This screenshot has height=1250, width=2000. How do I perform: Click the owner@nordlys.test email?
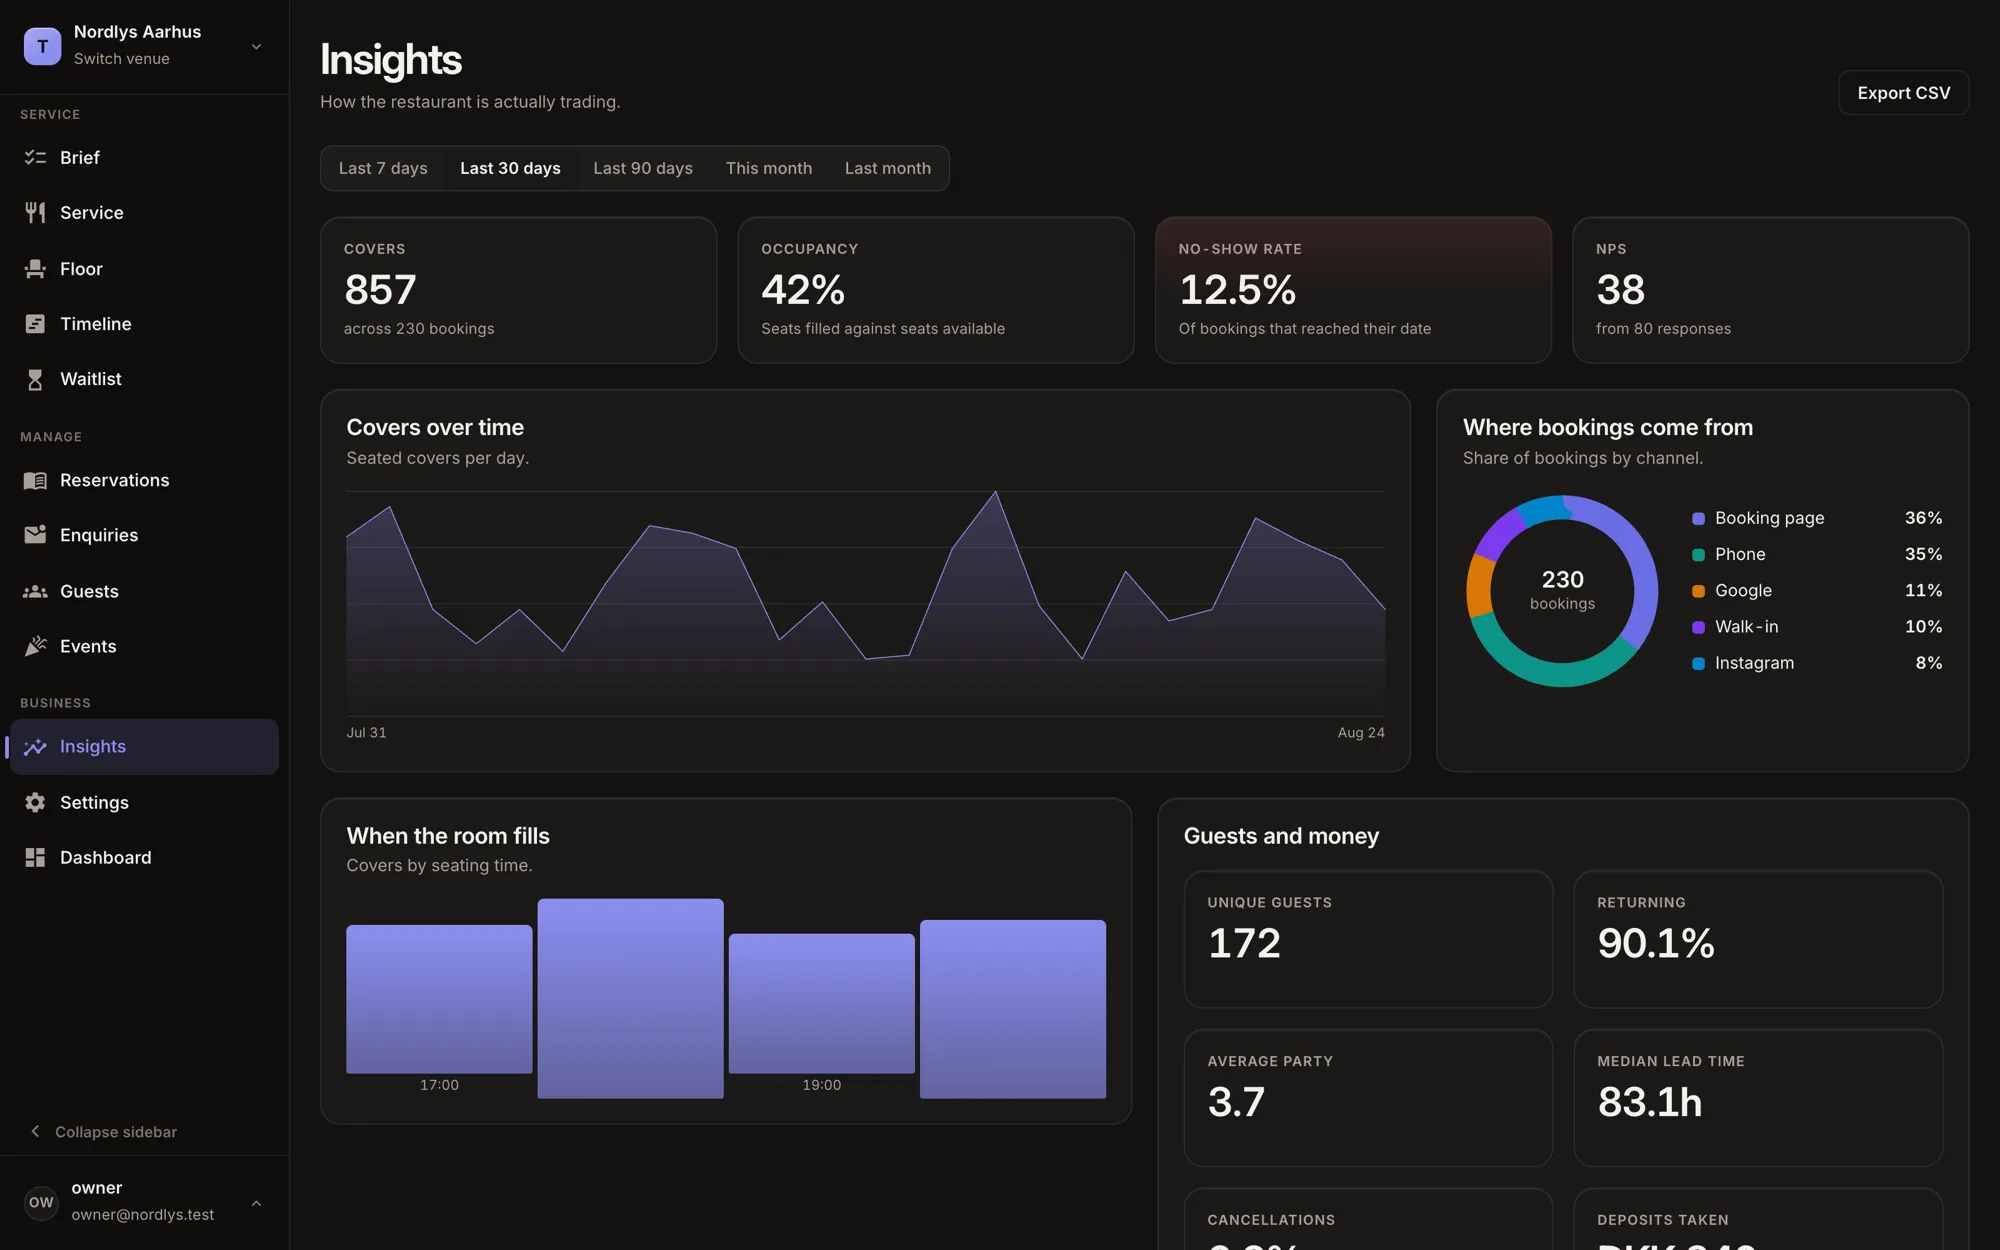point(143,1214)
